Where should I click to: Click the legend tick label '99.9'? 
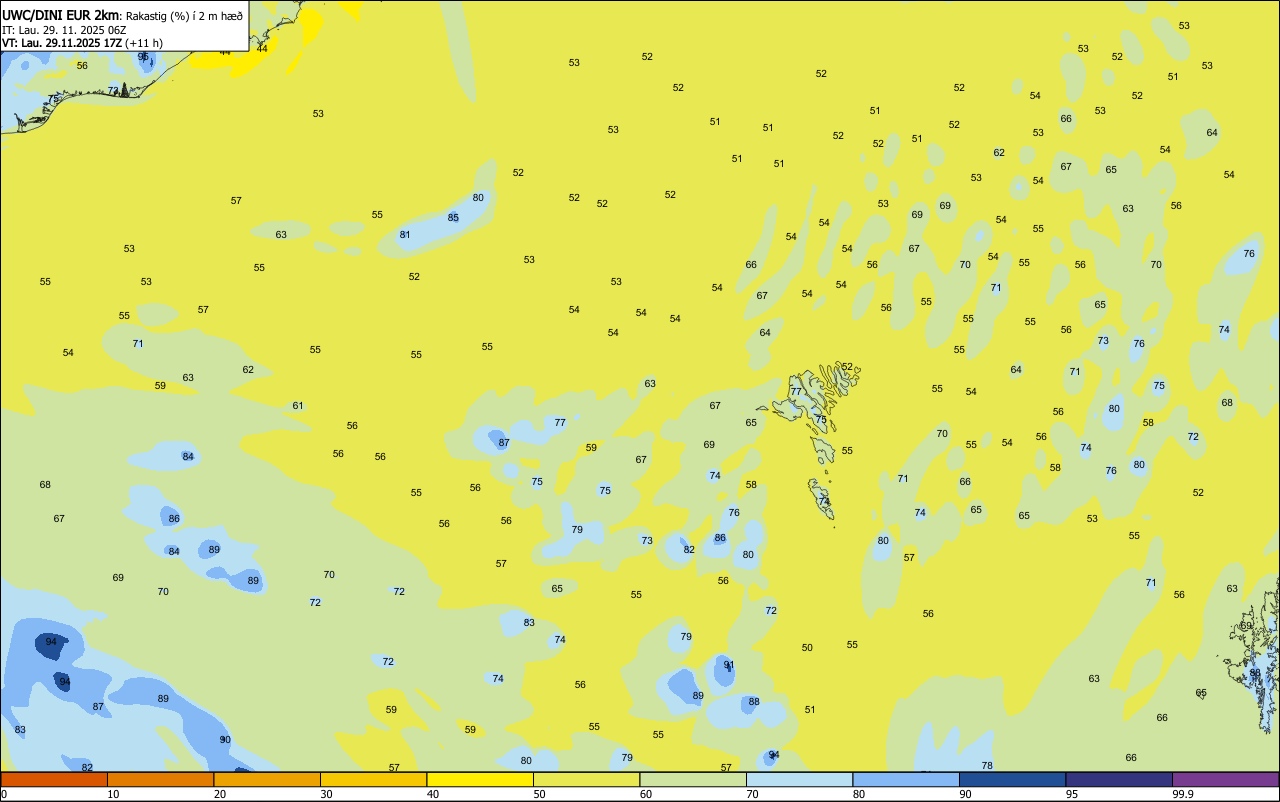pyautogui.click(x=1183, y=794)
